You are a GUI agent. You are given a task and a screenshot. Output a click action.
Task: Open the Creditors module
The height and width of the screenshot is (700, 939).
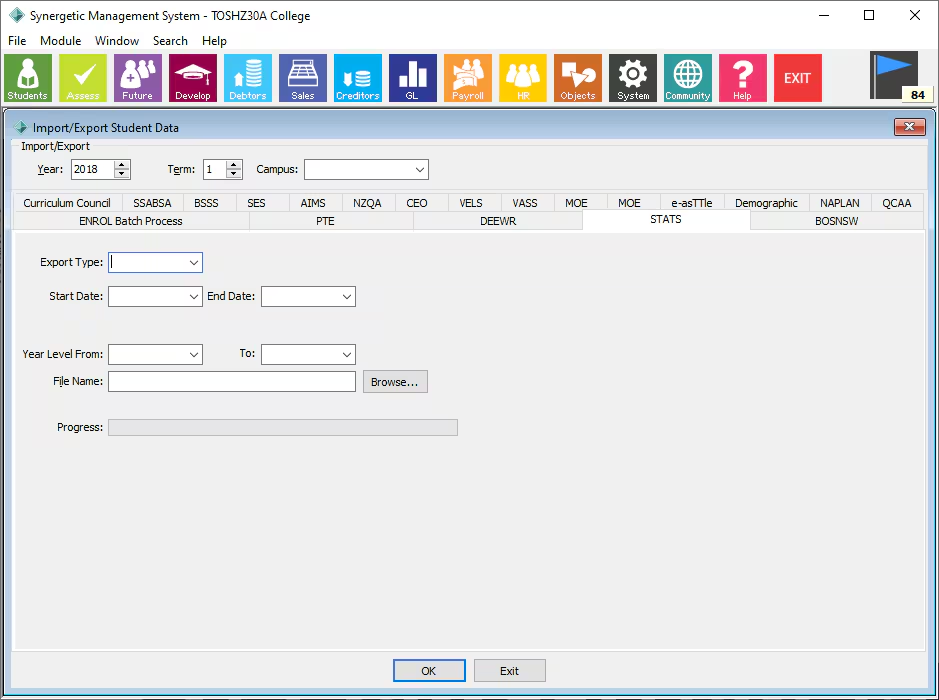358,78
